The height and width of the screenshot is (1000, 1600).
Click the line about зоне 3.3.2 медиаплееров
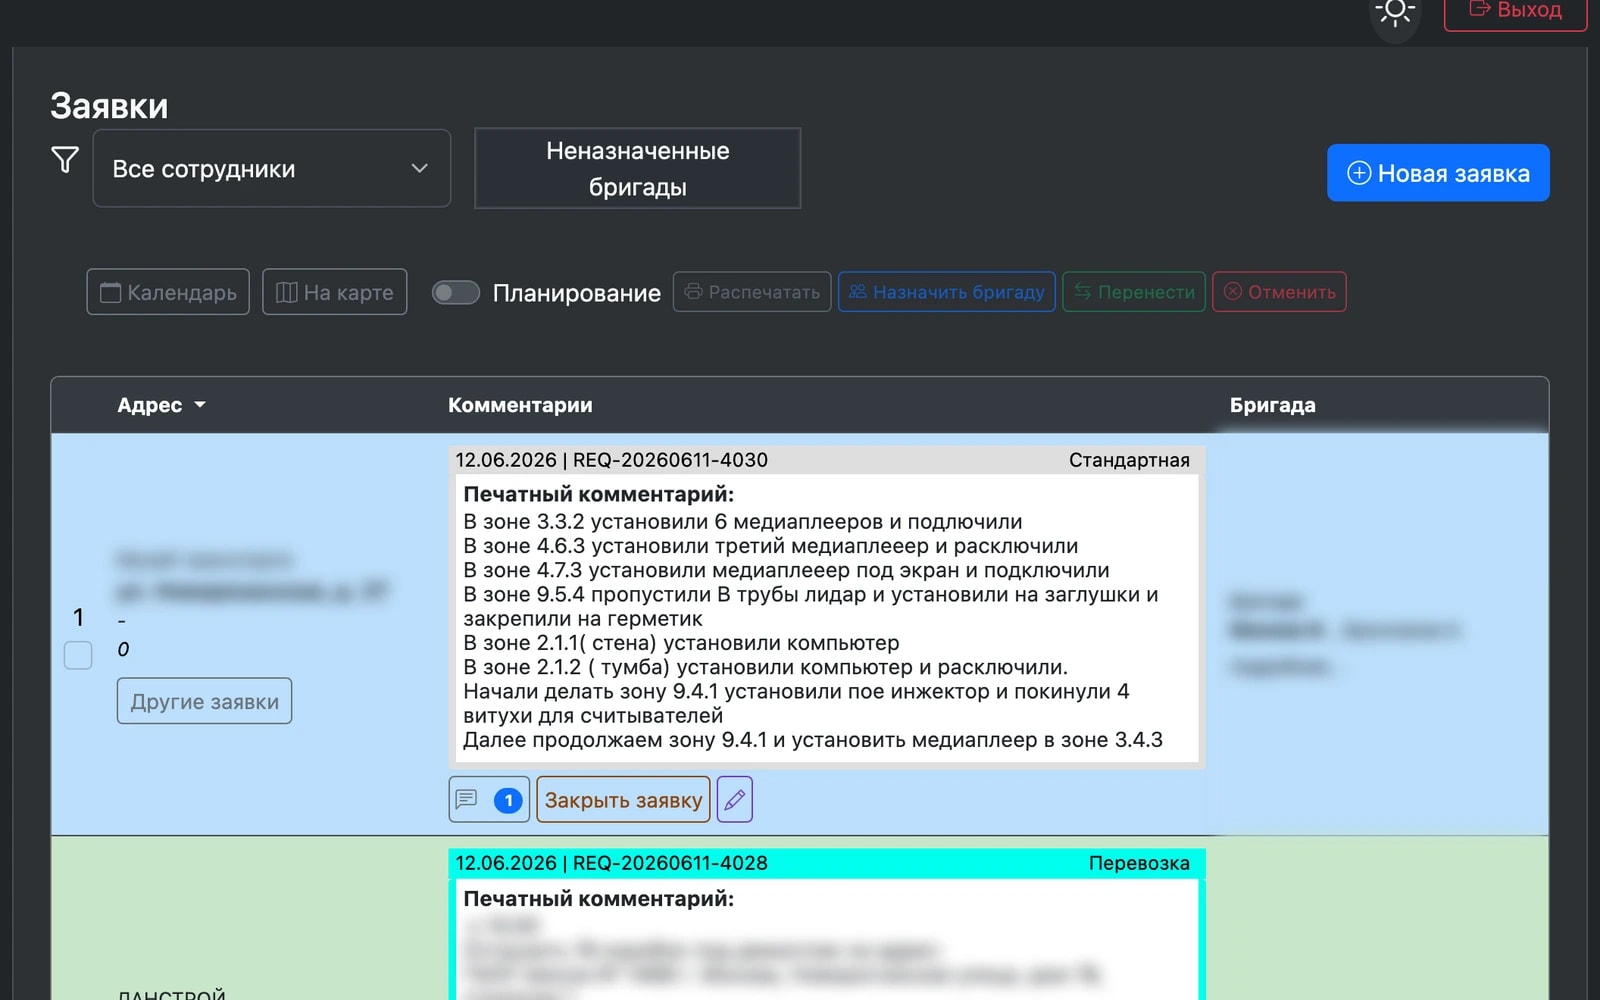[743, 522]
